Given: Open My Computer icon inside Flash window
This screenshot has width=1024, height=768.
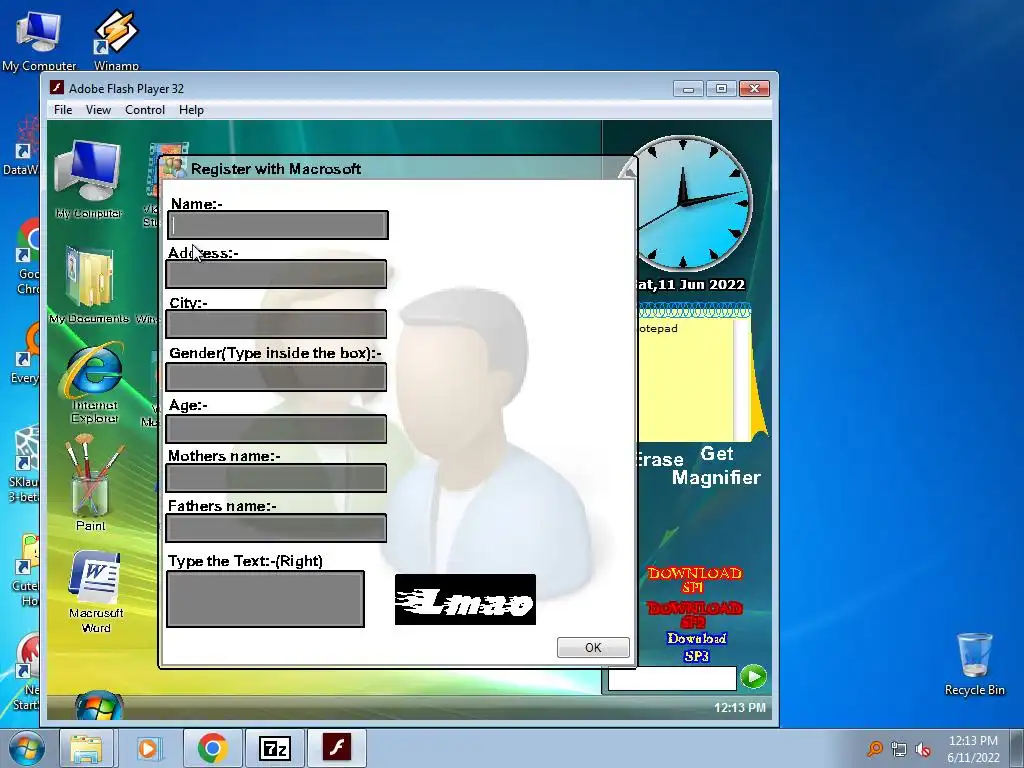Looking at the screenshot, I should click(x=89, y=180).
